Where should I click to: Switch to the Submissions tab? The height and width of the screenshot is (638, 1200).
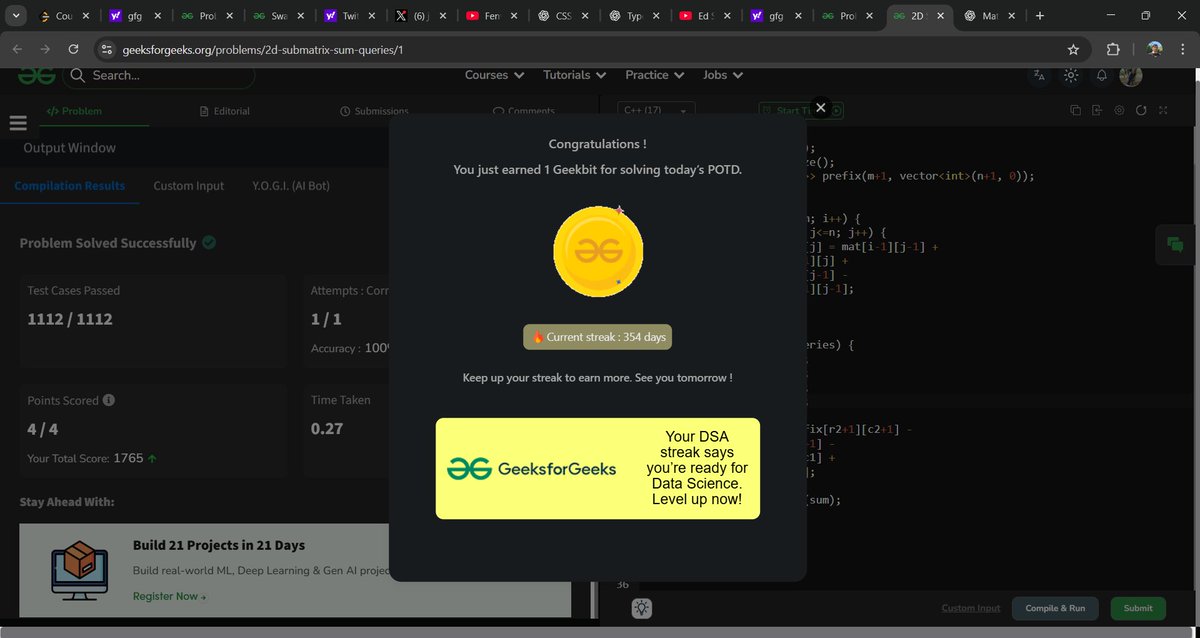(375, 111)
